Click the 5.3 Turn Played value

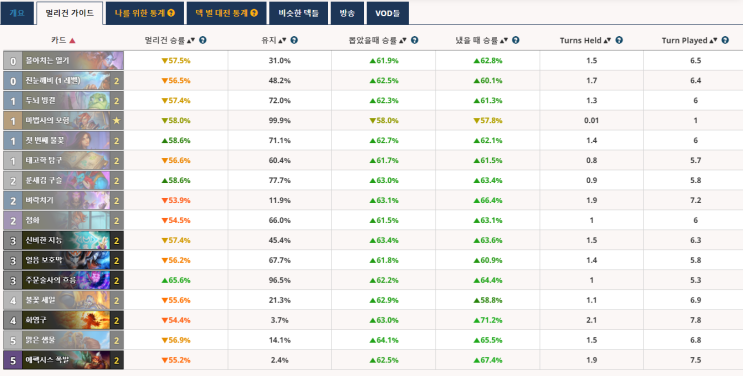click(x=696, y=280)
